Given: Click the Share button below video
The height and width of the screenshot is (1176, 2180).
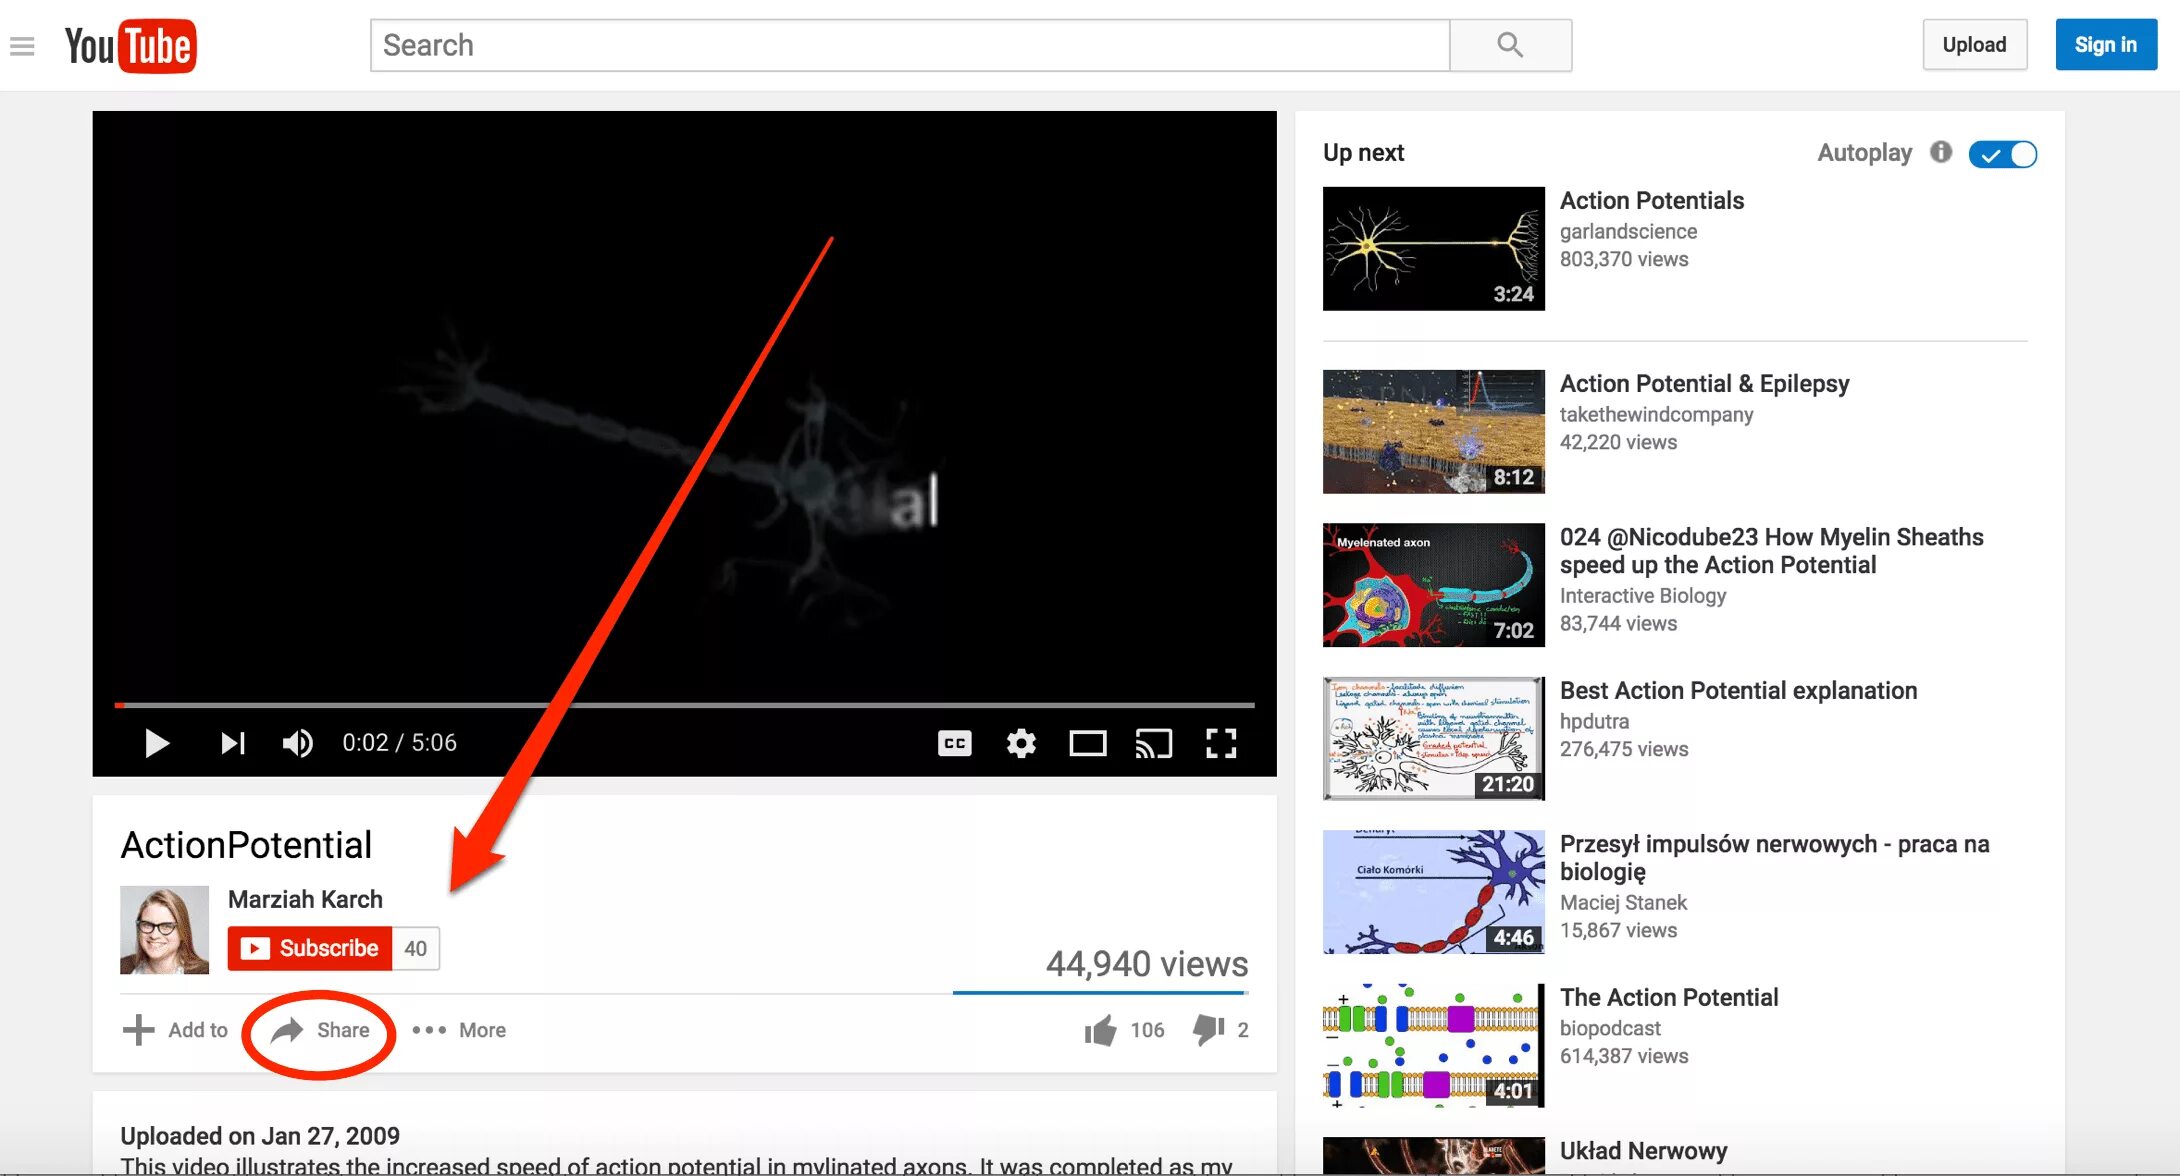Looking at the screenshot, I should pos(318,1030).
